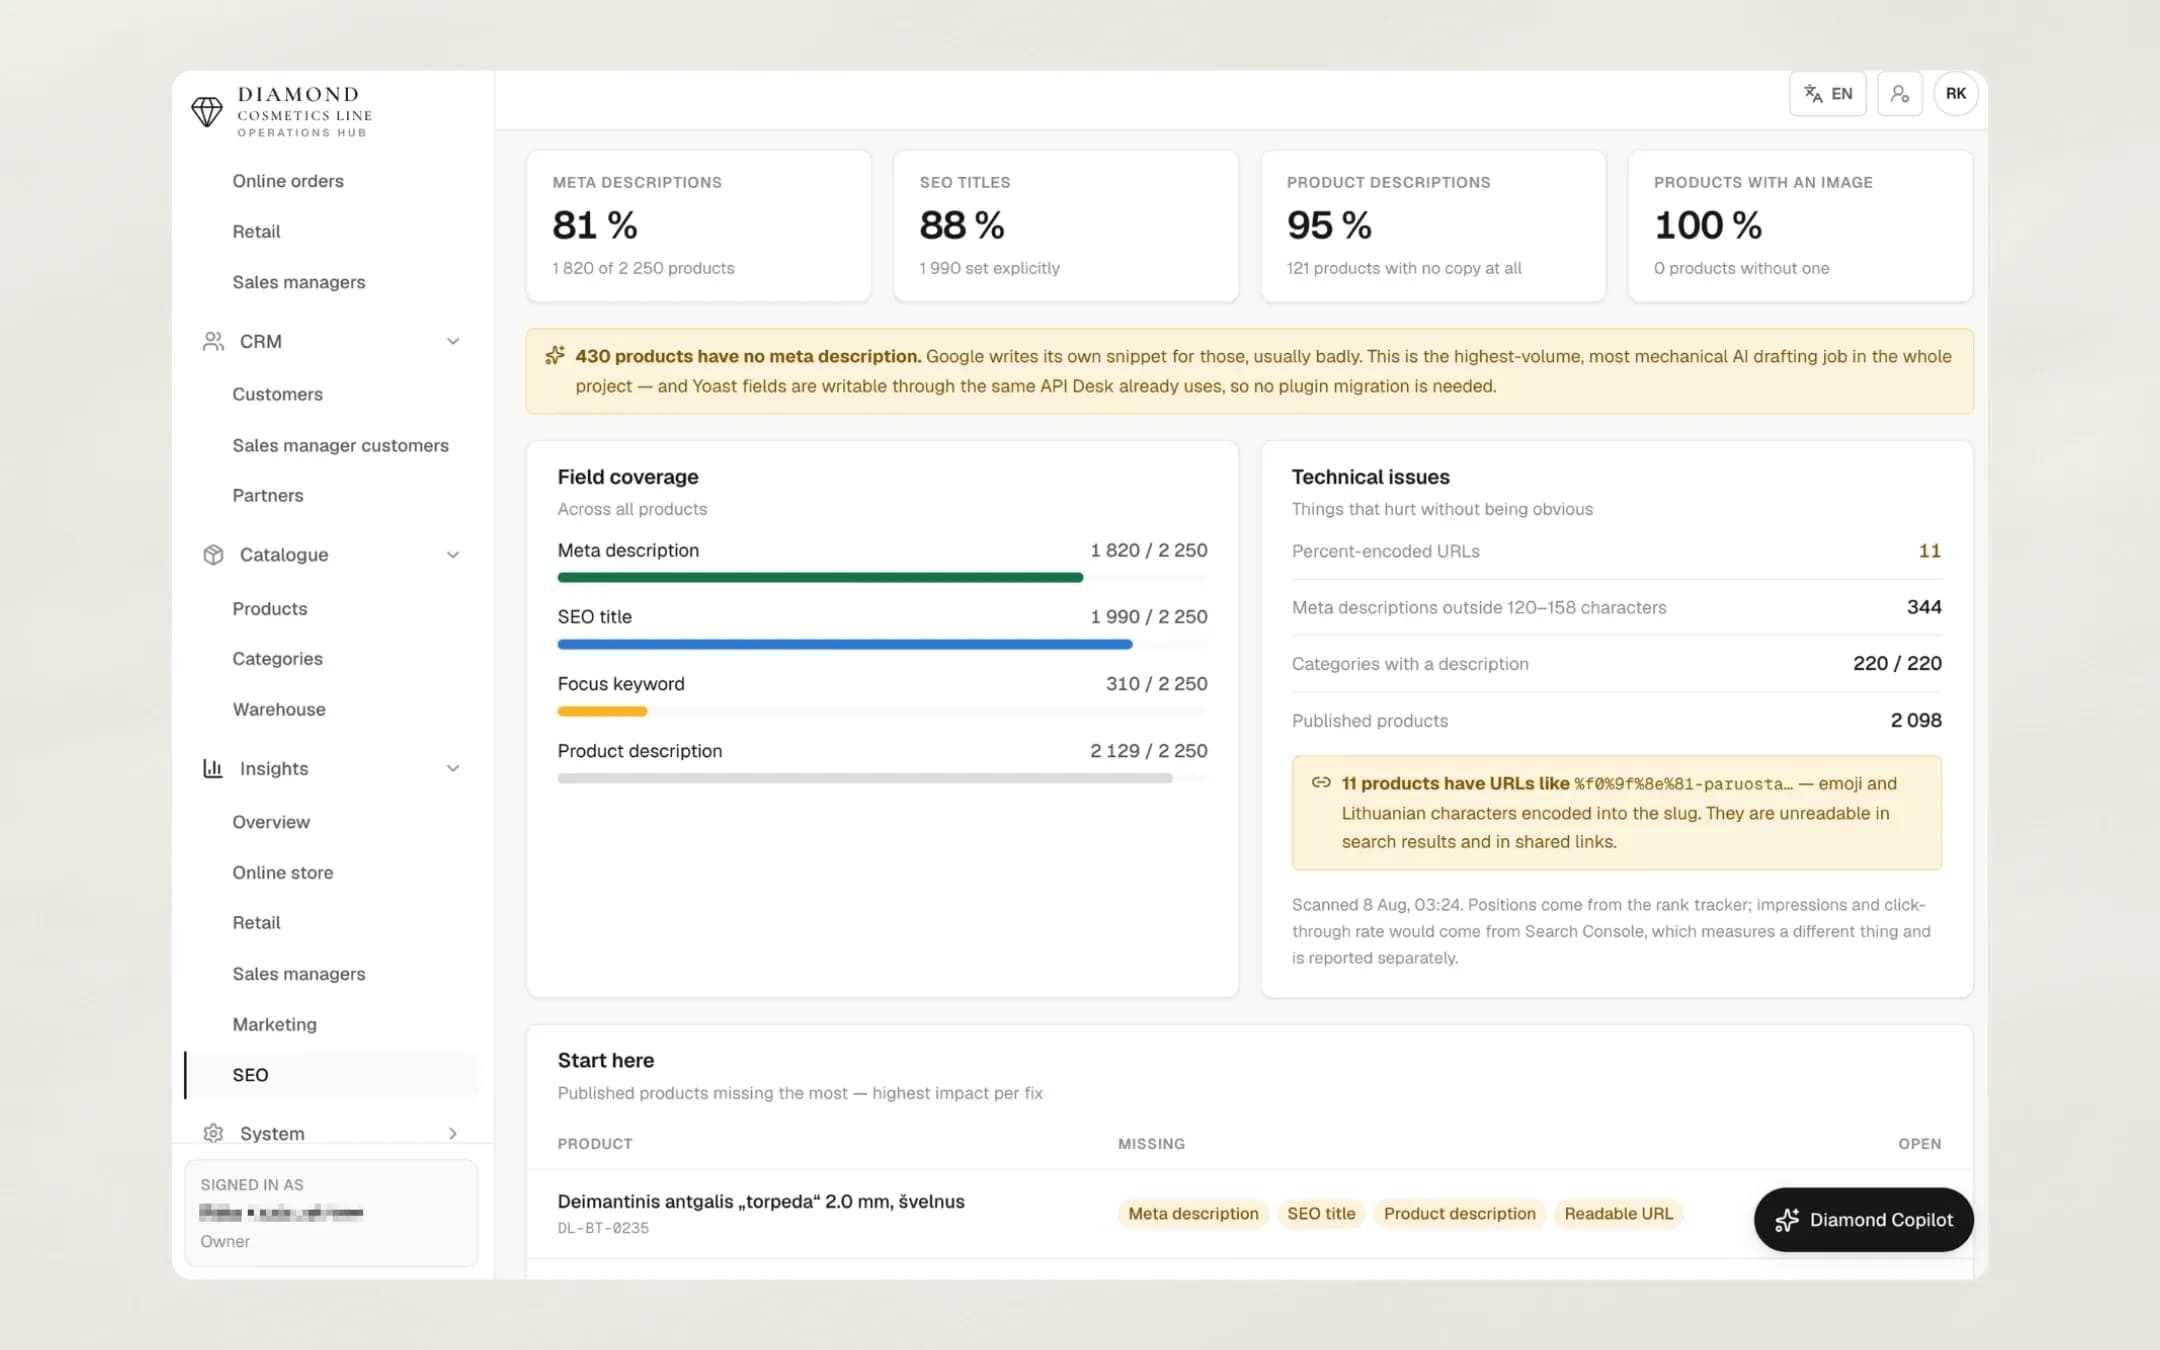Collapse the Insights section chevron
Screen dimensions: 2160x1350
click(453, 769)
